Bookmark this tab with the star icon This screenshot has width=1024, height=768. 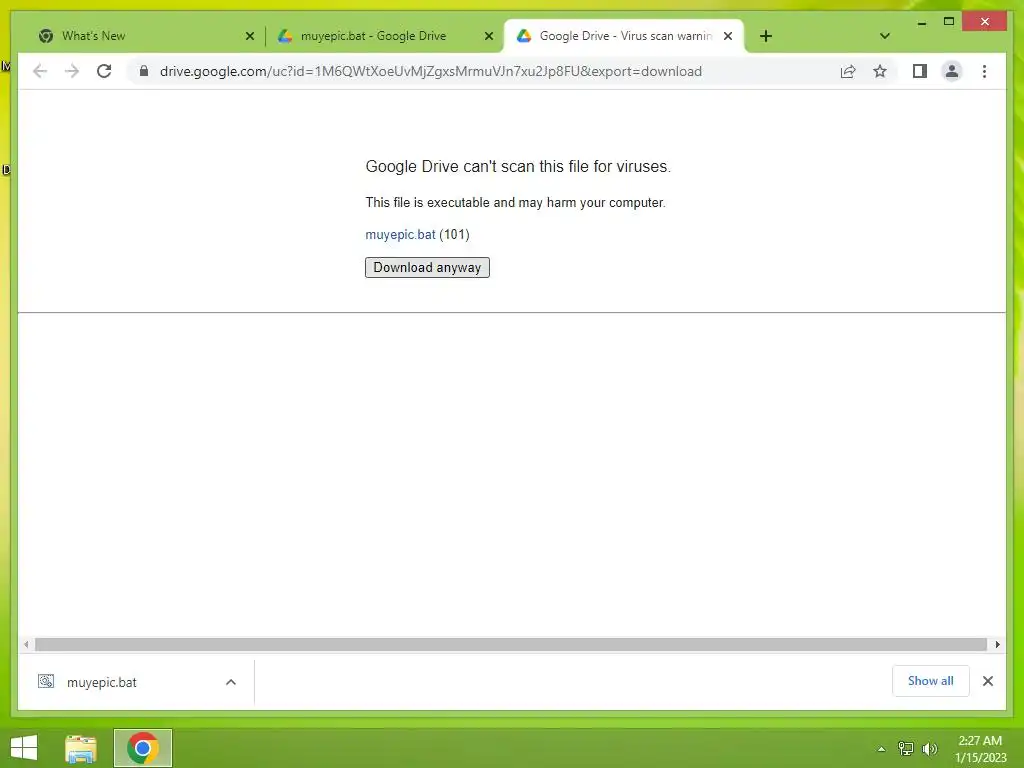click(x=880, y=71)
